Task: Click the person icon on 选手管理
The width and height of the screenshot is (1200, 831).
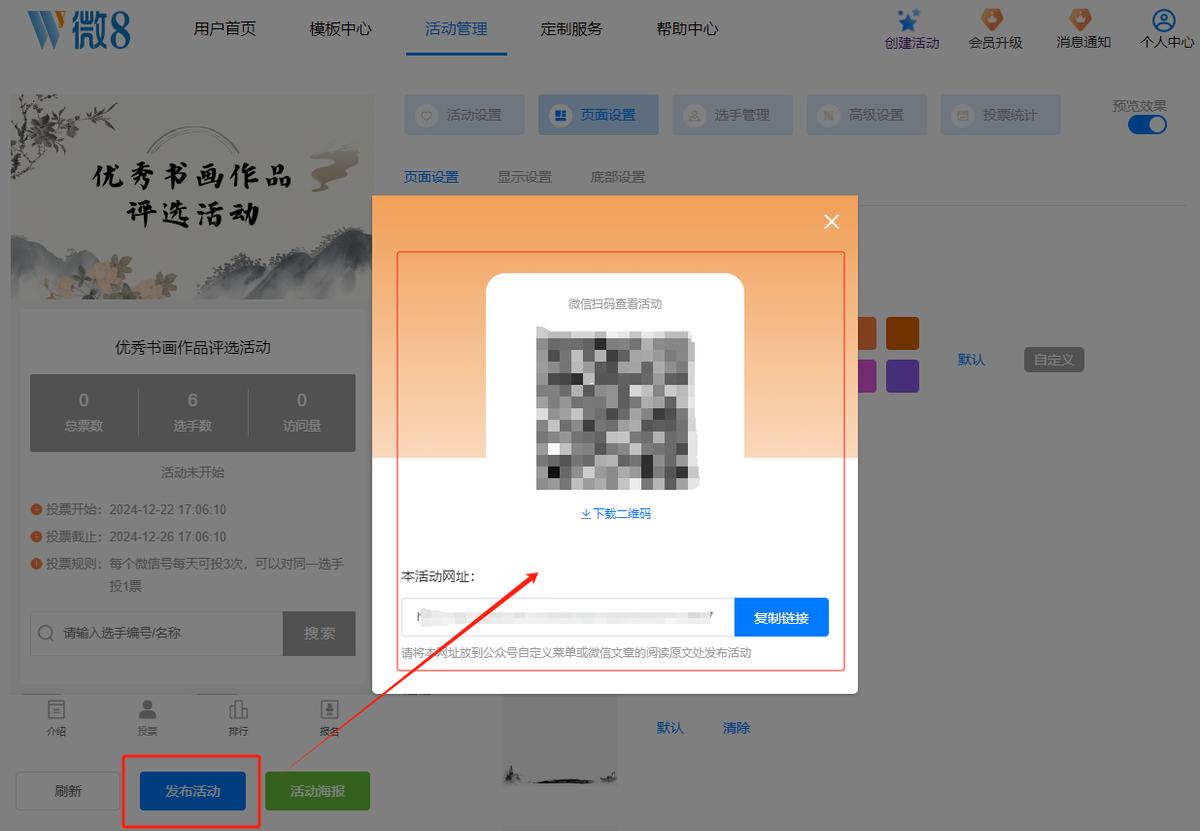Action: (695, 116)
